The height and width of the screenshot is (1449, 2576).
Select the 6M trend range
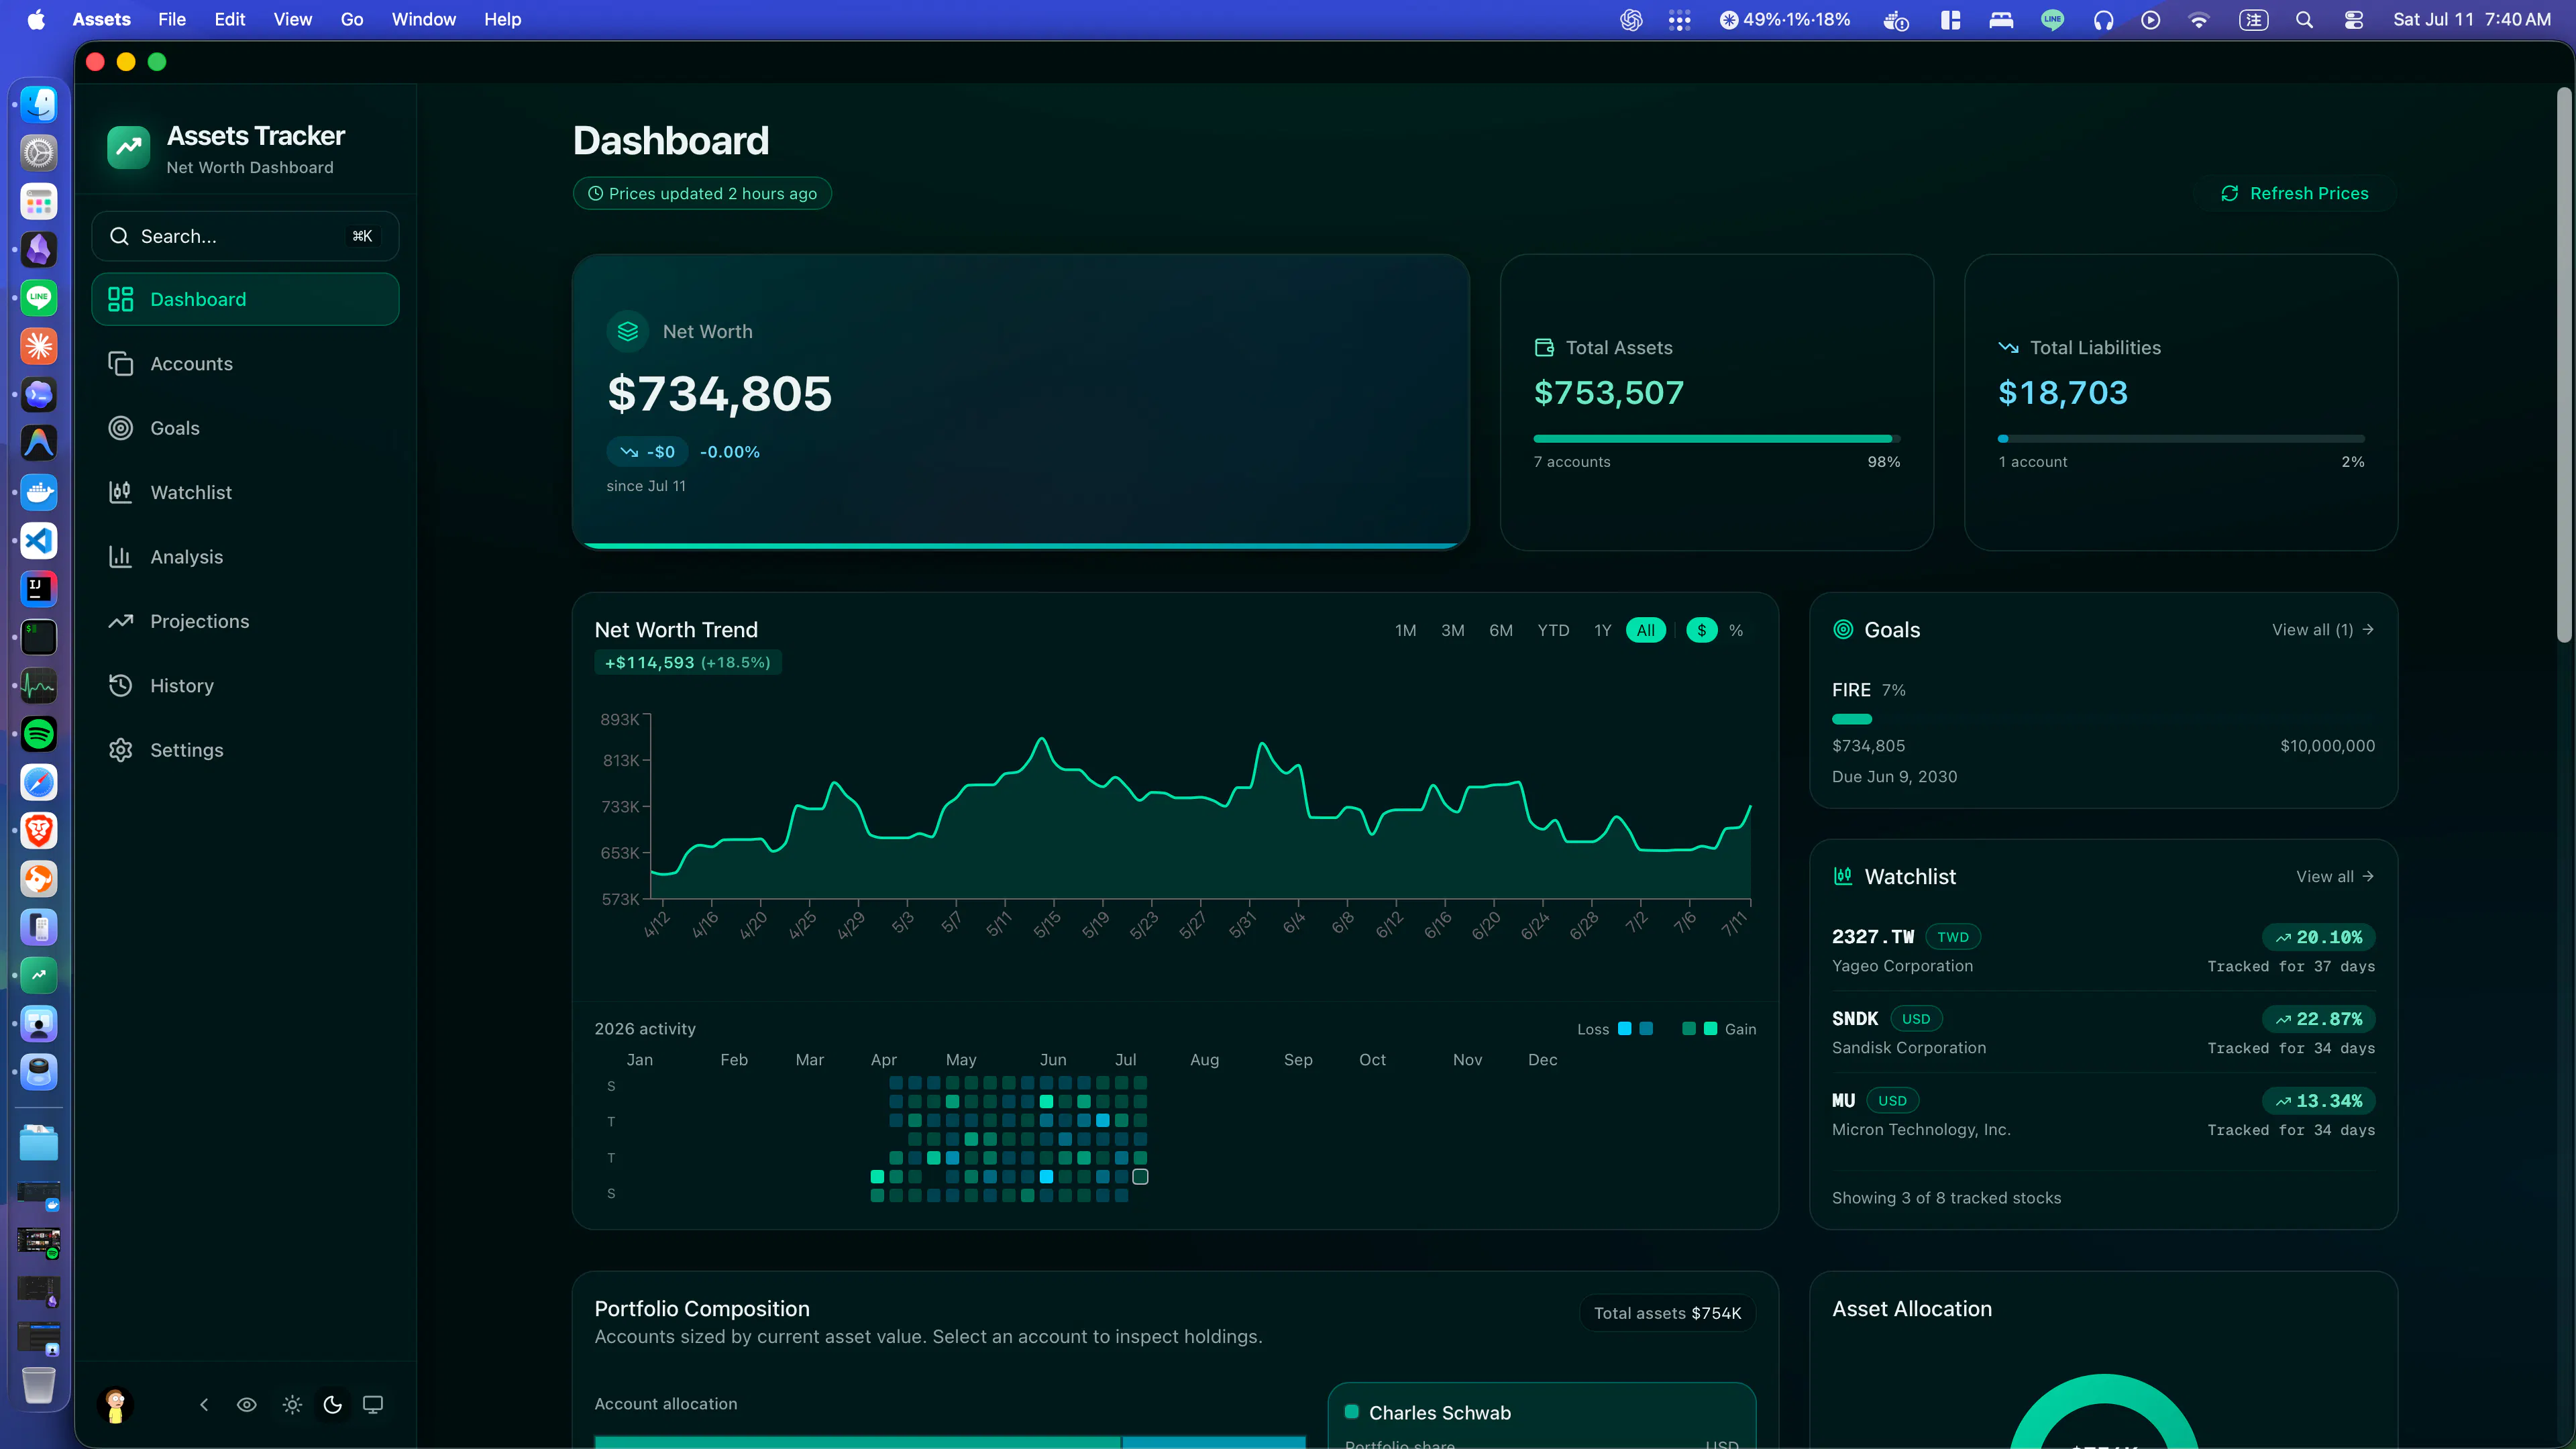click(1501, 630)
